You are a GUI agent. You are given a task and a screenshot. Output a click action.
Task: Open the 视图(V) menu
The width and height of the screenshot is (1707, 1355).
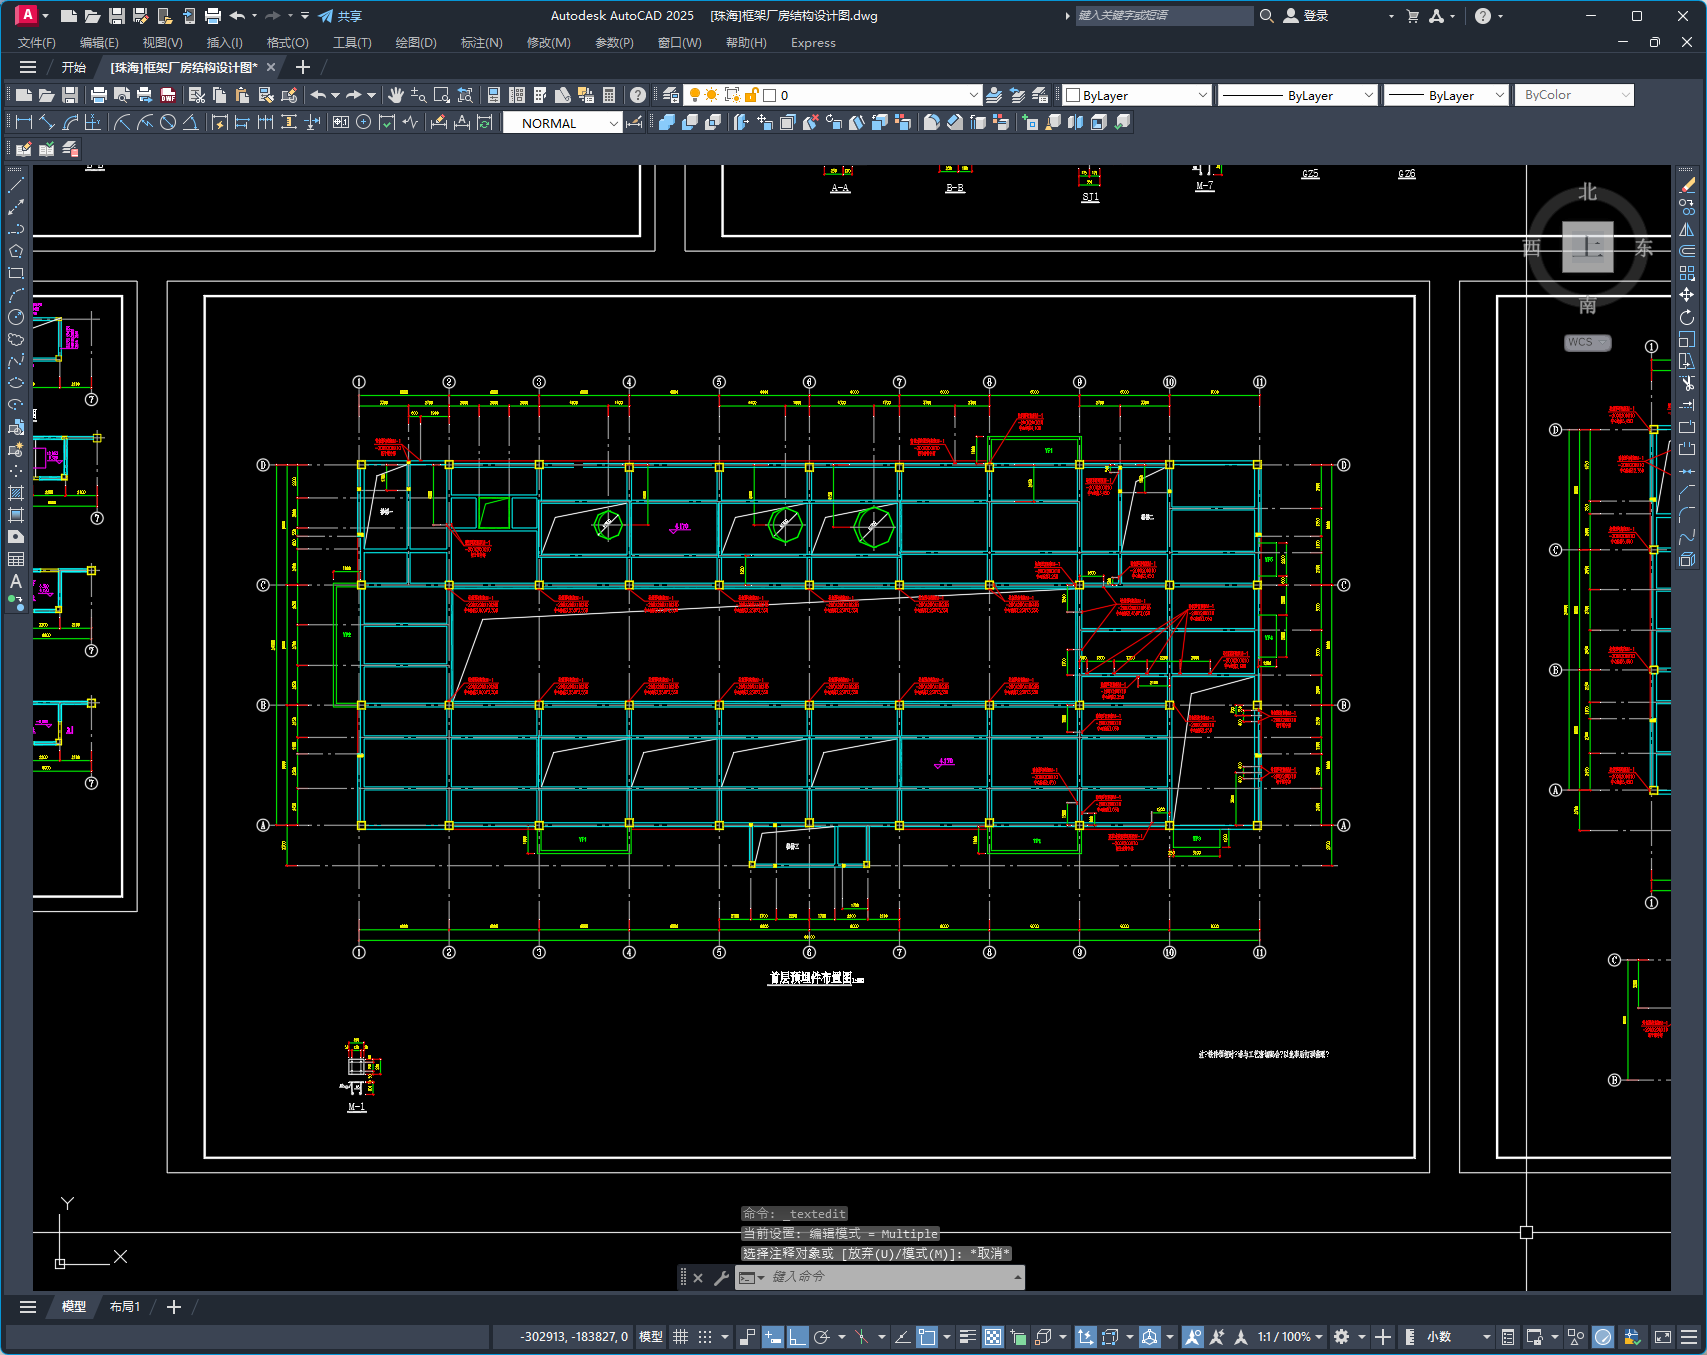click(x=162, y=43)
